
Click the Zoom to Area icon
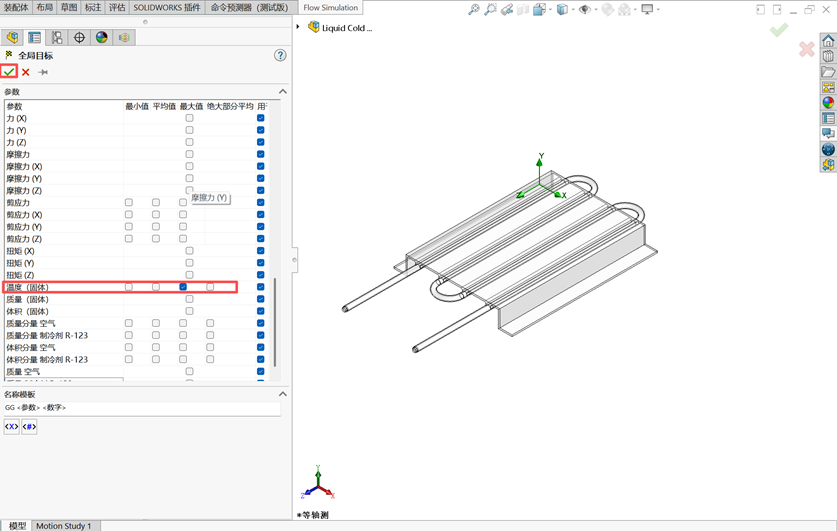(x=490, y=9)
